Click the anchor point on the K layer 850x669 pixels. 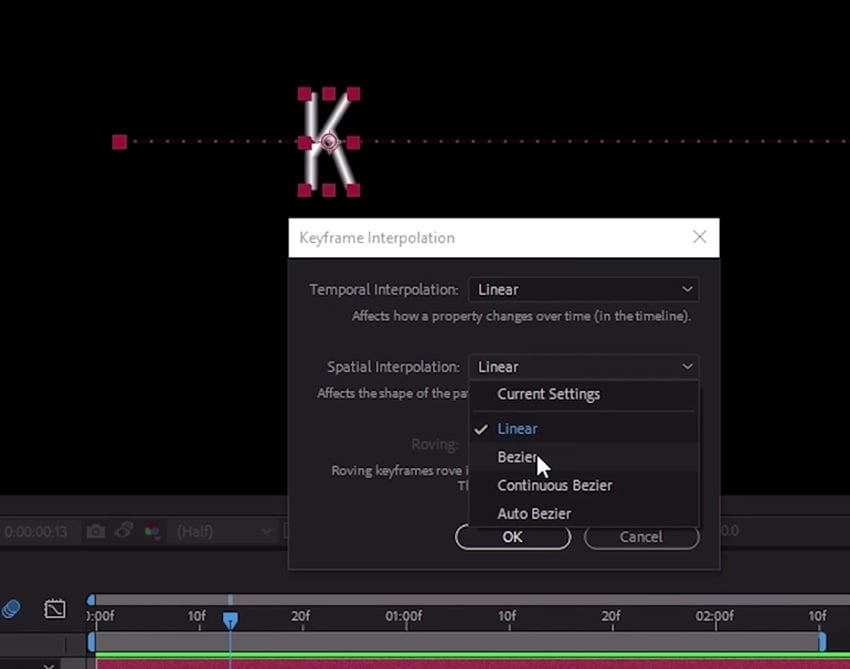(330, 142)
